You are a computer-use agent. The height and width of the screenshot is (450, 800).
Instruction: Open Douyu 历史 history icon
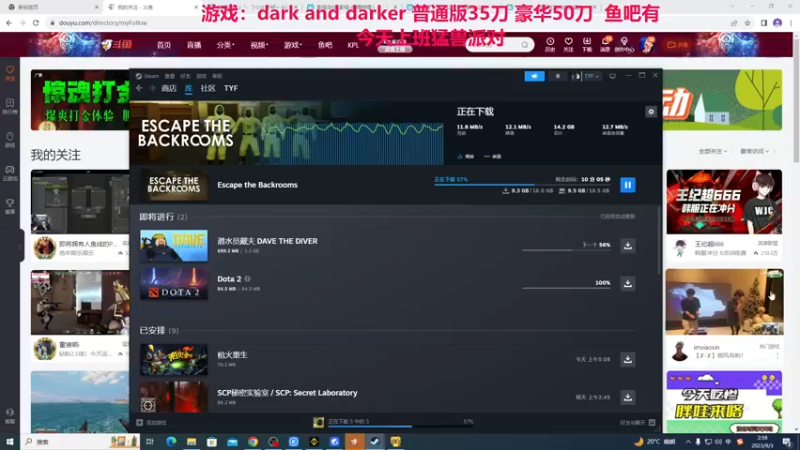(549, 44)
